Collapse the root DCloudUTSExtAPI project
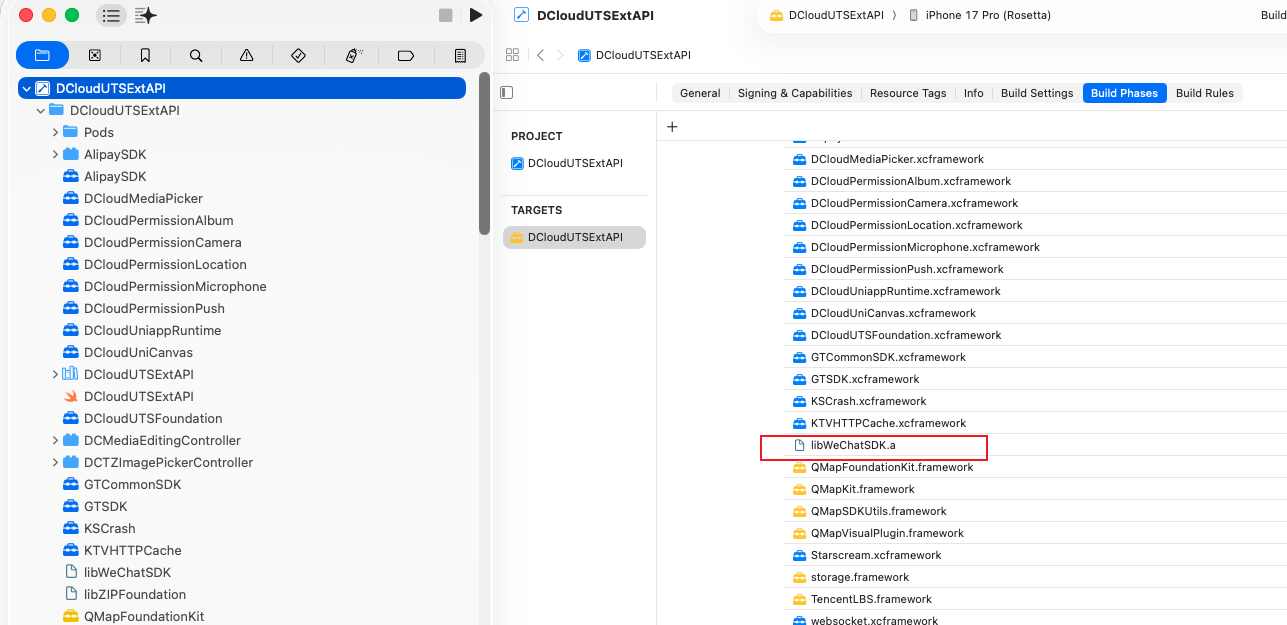The width and height of the screenshot is (1287, 625). click(27, 88)
